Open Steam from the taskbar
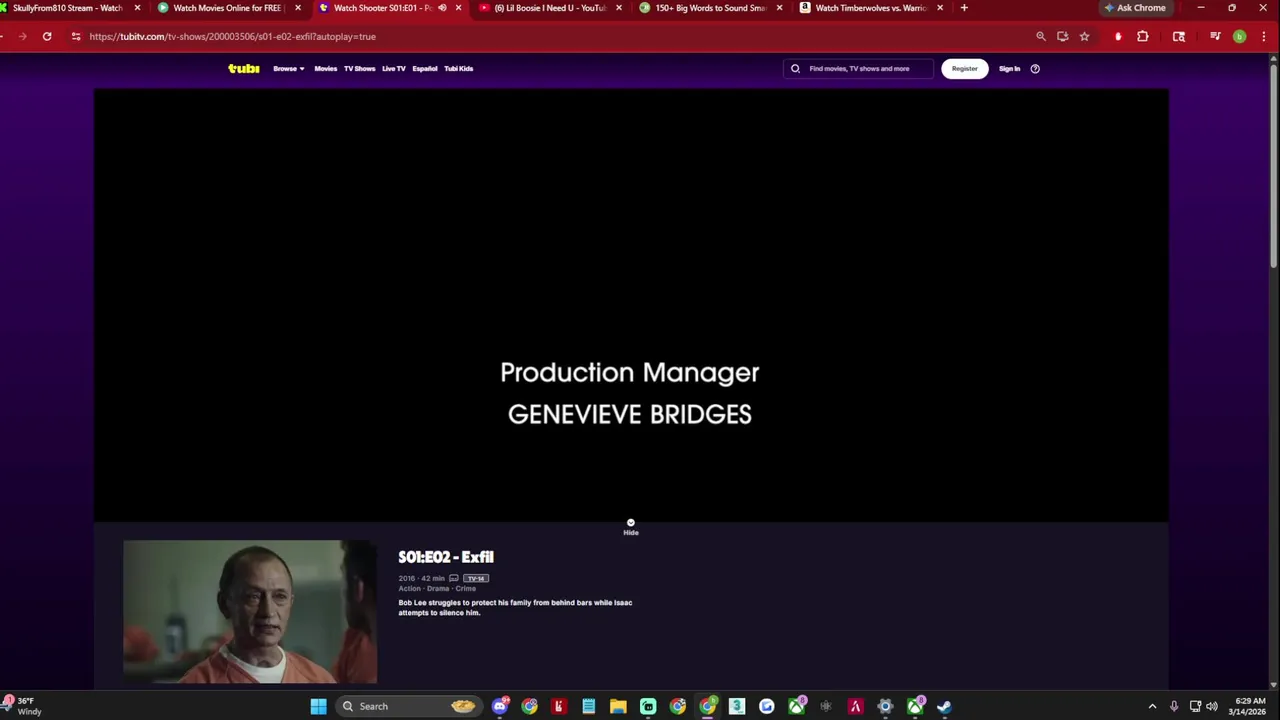 point(944,706)
